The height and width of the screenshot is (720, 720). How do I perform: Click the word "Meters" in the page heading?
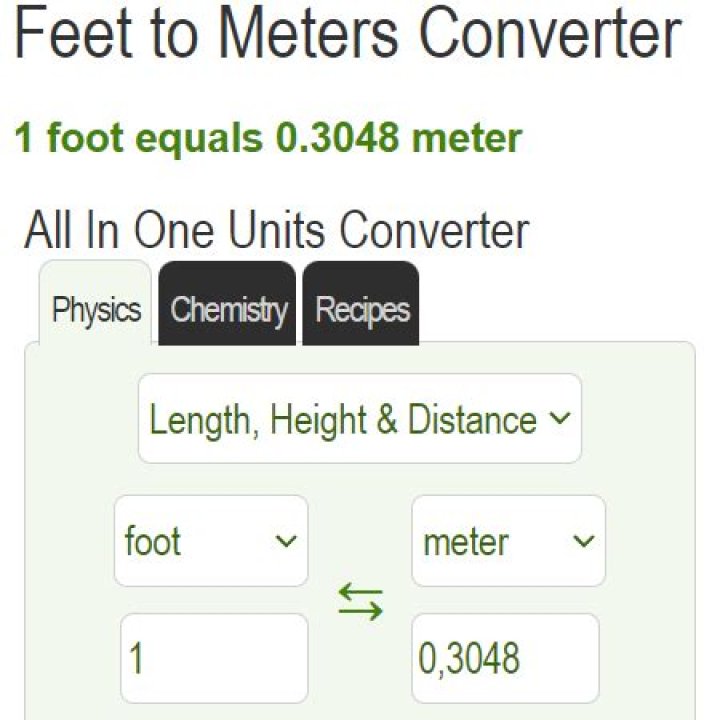point(310,34)
